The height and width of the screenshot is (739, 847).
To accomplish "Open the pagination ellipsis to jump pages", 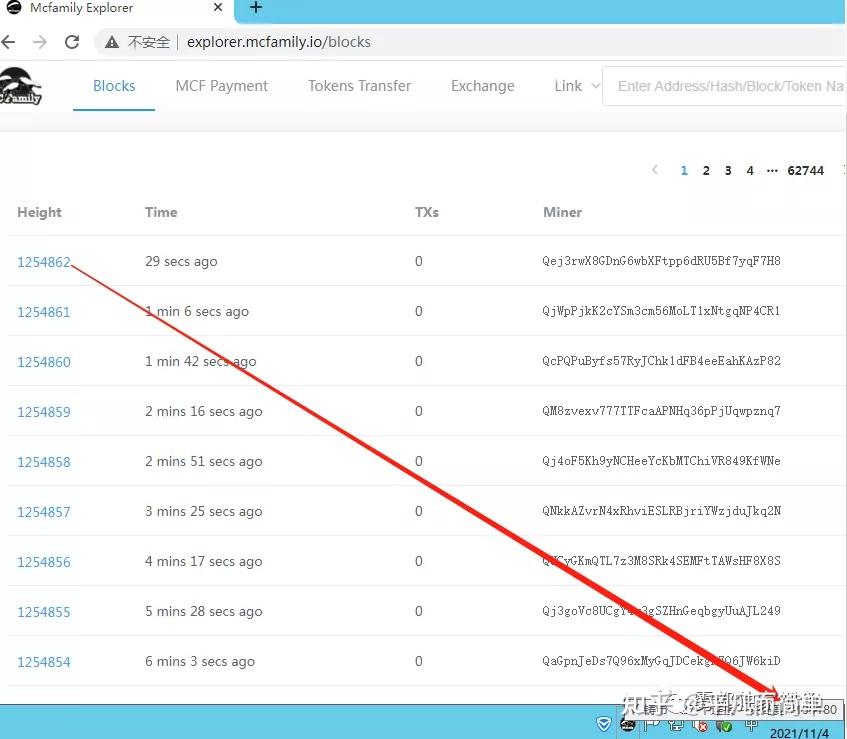I will pyautogui.click(x=772, y=171).
